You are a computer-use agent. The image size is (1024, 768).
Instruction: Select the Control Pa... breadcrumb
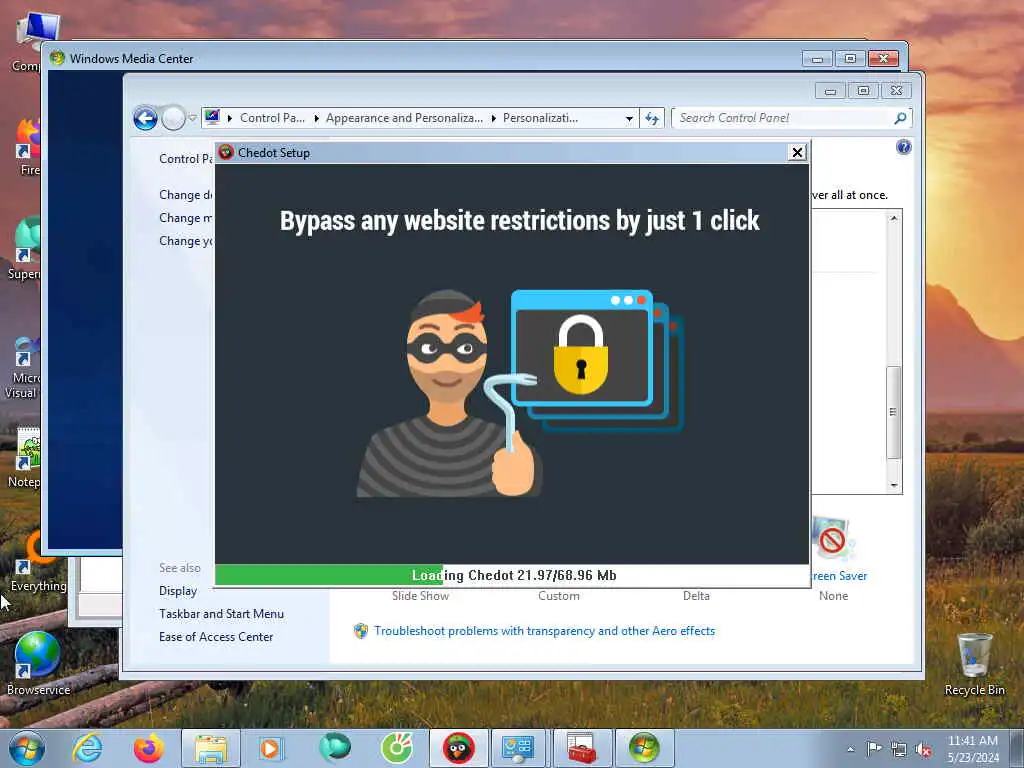pyautogui.click(x=272, y=118)
